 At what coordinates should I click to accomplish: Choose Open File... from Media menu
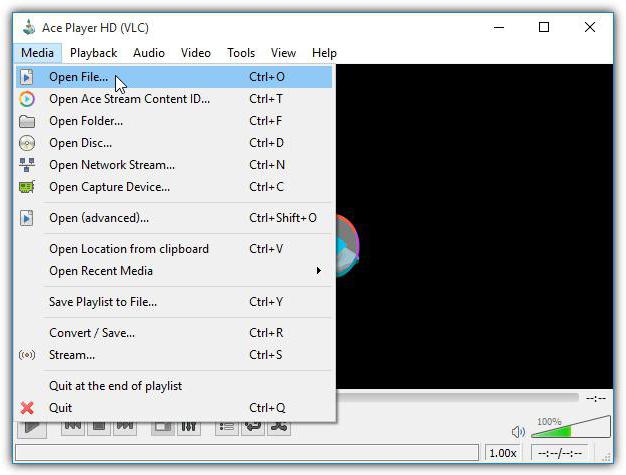click(174, 77)
